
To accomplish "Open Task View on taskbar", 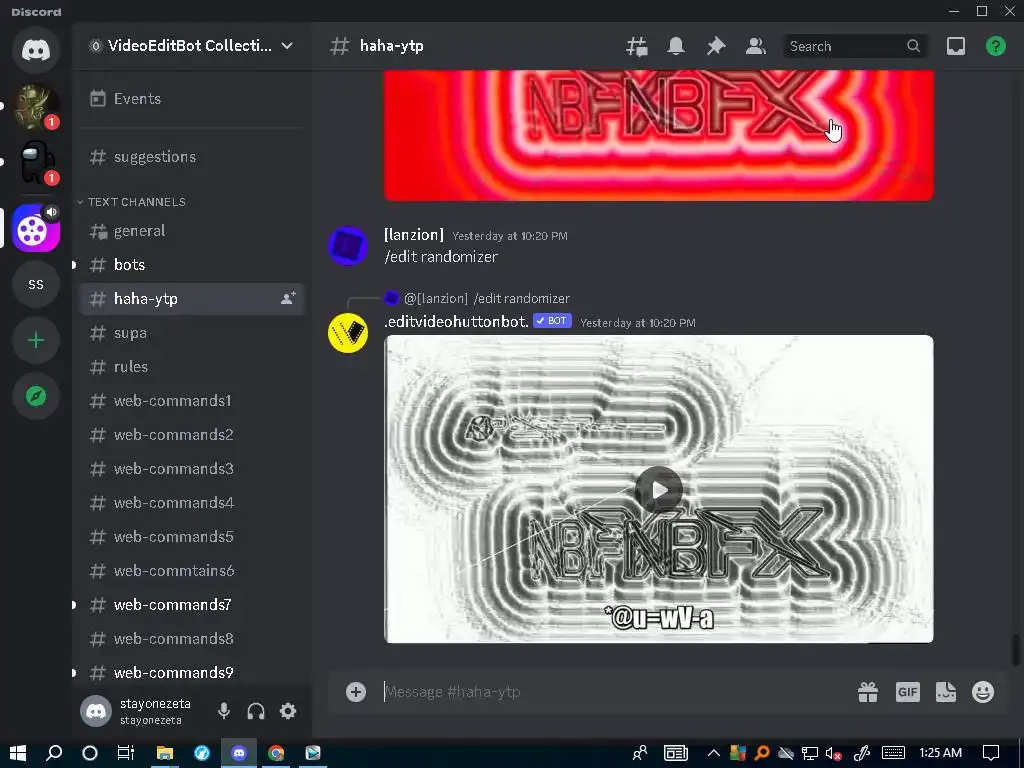I will [x=125, y=753].
